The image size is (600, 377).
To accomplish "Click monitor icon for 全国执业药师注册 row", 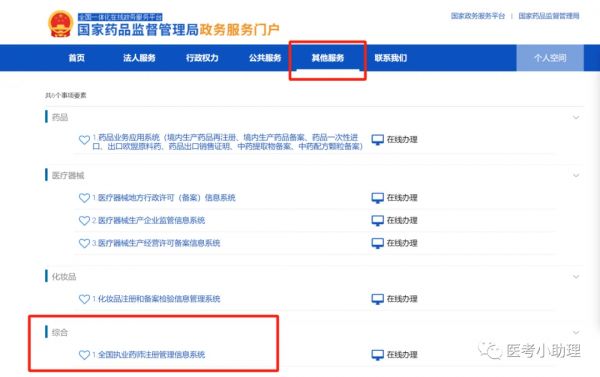I will tap(378, 355).
